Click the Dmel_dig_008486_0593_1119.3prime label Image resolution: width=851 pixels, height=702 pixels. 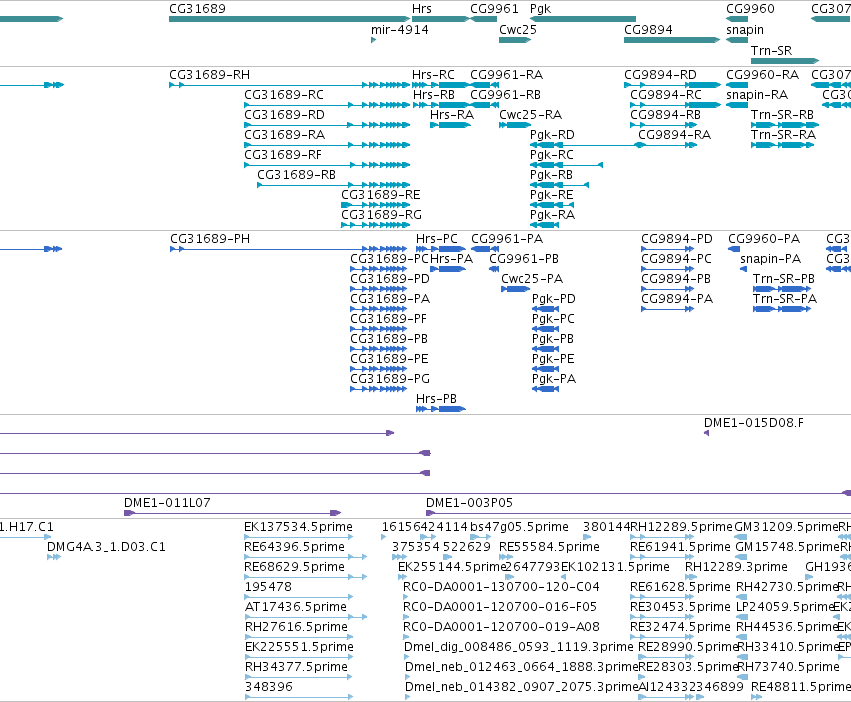(519, 647)
